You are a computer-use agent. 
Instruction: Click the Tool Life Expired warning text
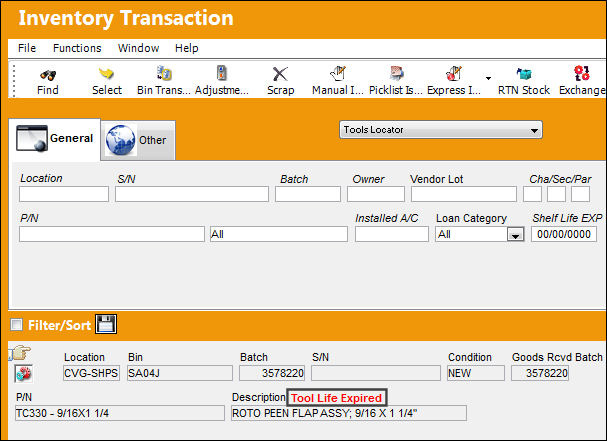coord(336,398)
